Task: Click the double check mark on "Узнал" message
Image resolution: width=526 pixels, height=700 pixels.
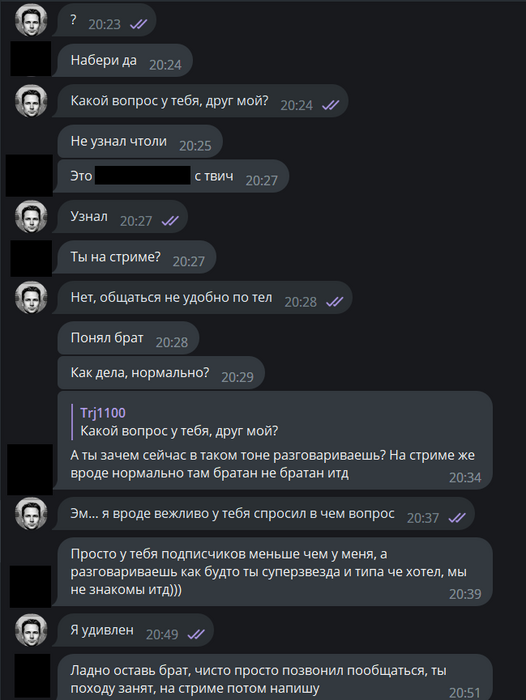Action: pos(170,221)
